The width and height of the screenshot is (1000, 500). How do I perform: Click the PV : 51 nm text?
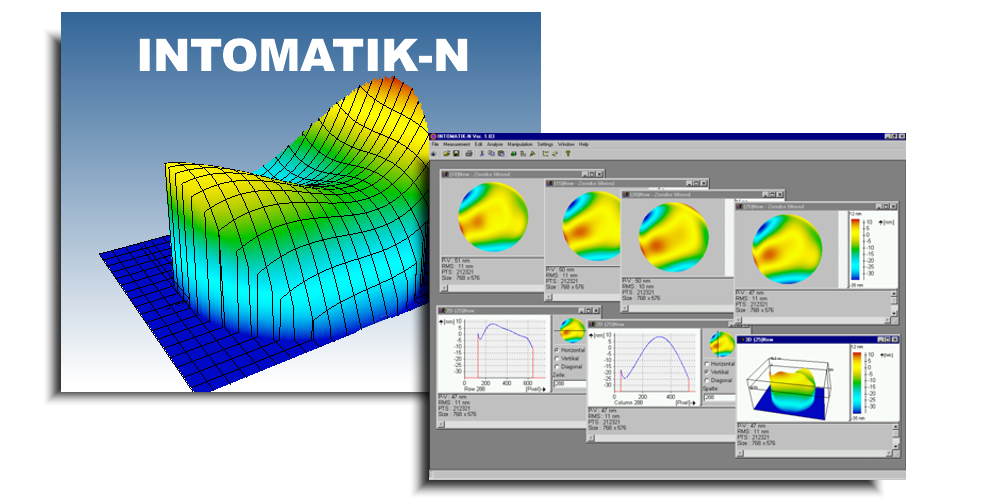click(455, 260)
